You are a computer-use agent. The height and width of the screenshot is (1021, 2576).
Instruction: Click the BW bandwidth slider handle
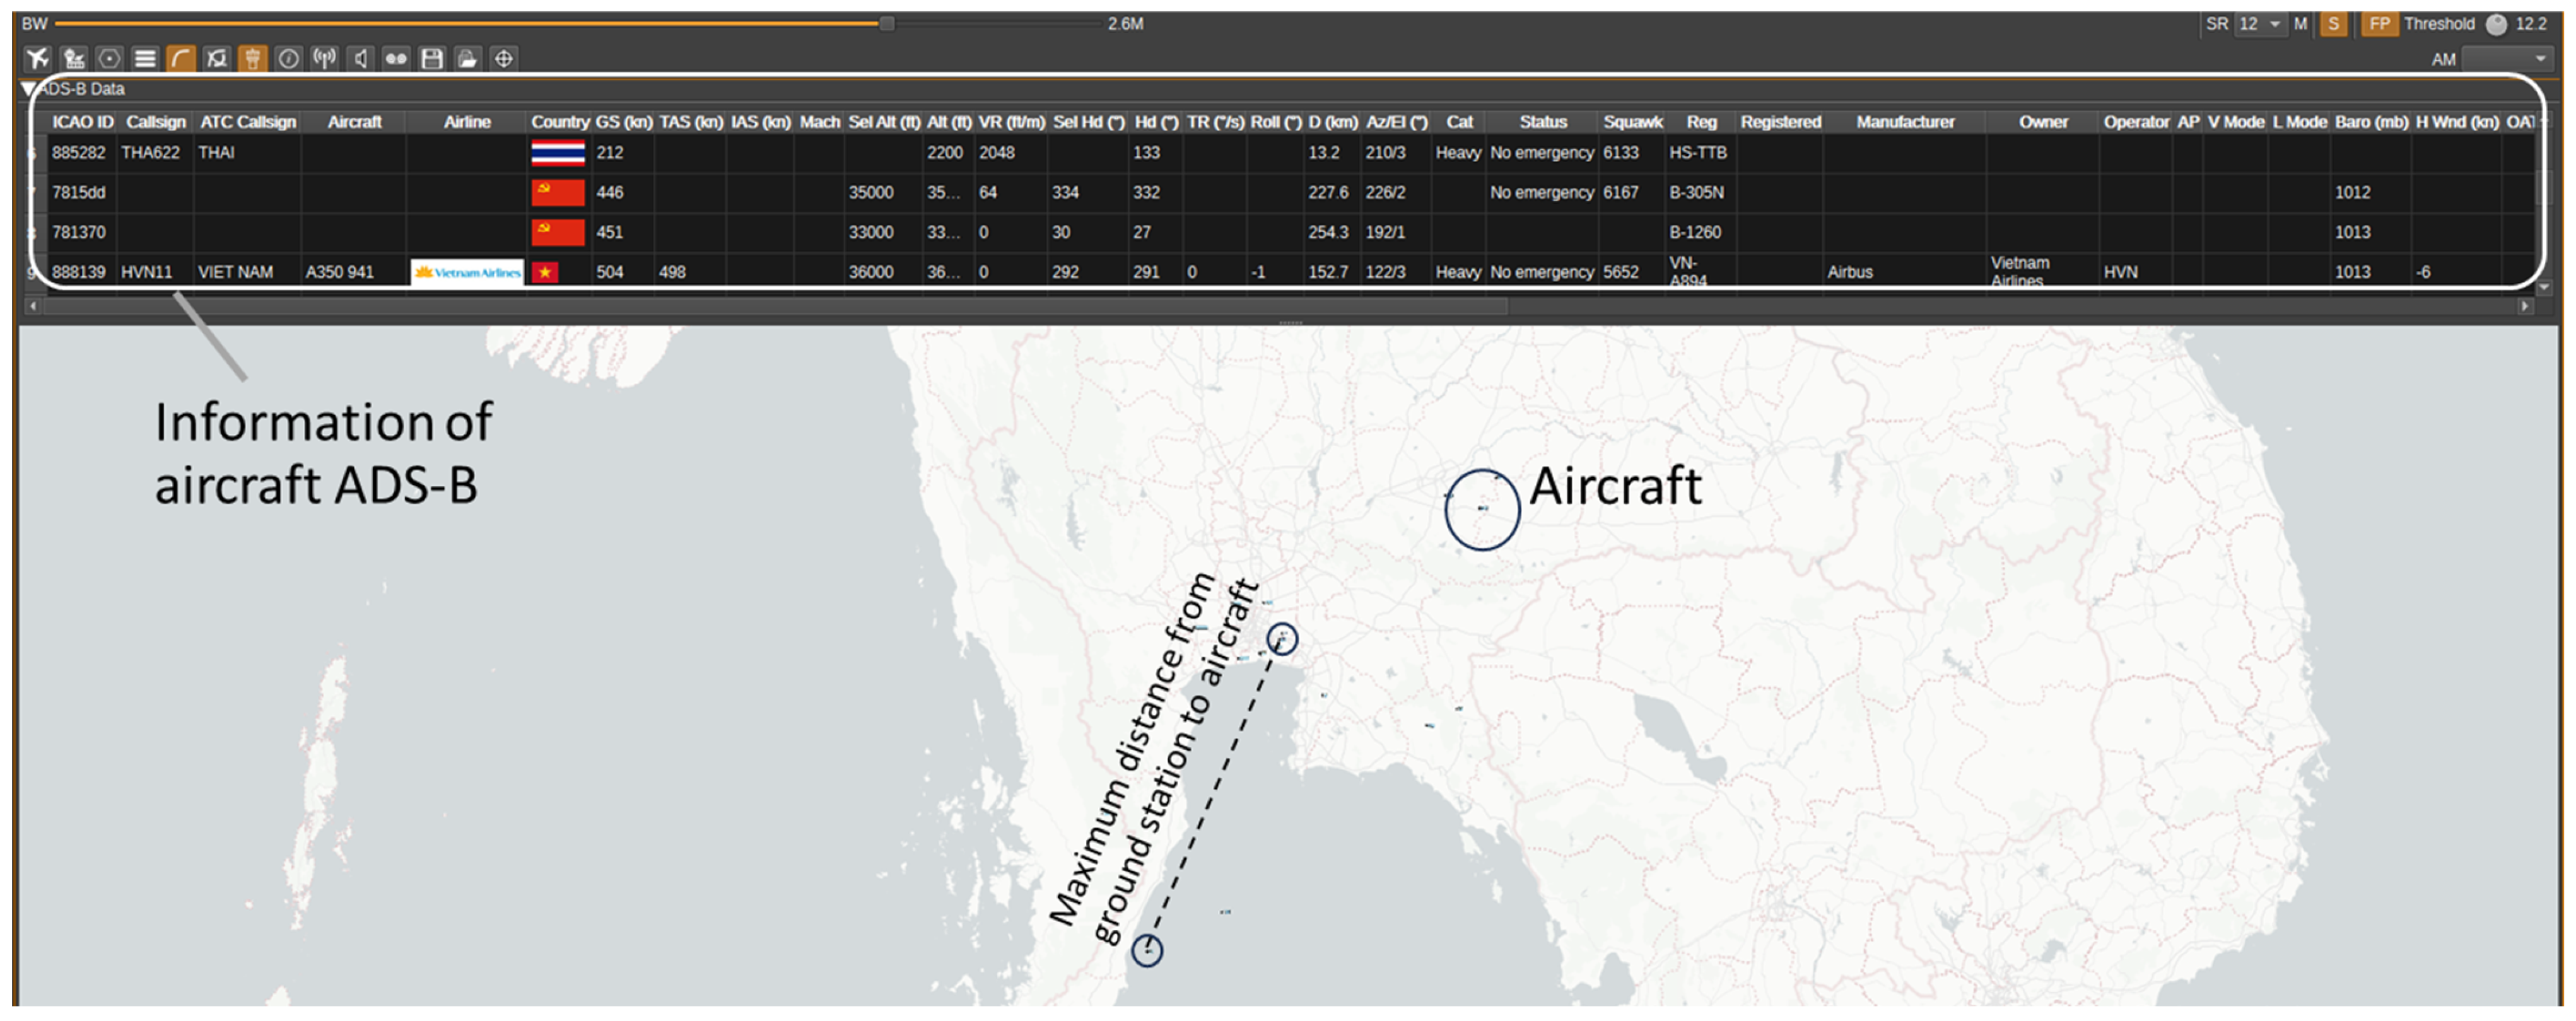click(886, 24)
